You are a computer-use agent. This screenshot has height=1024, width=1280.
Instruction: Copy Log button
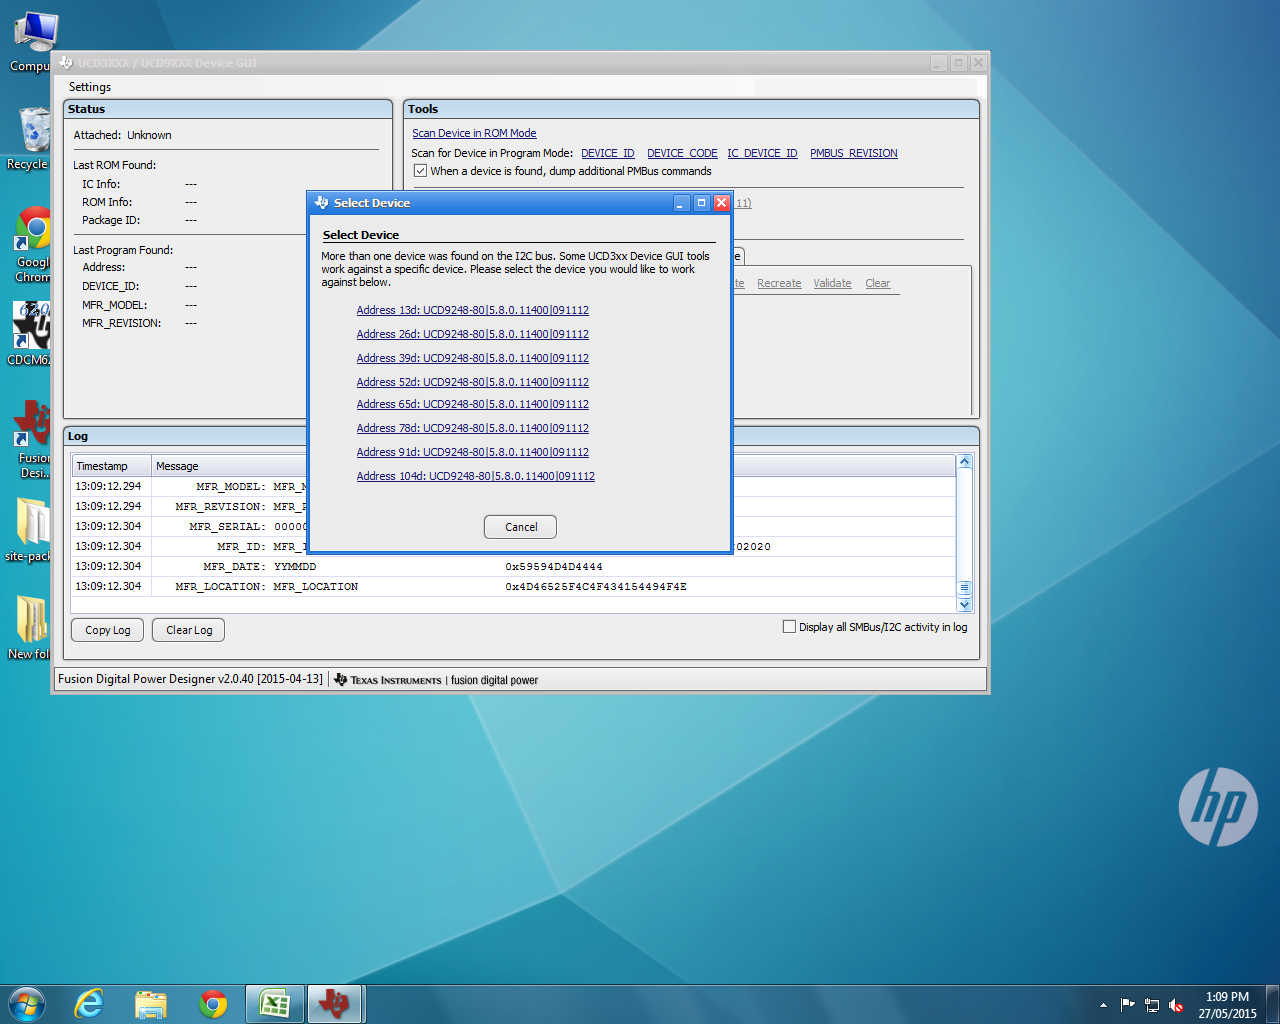click(x=108, y=630)
